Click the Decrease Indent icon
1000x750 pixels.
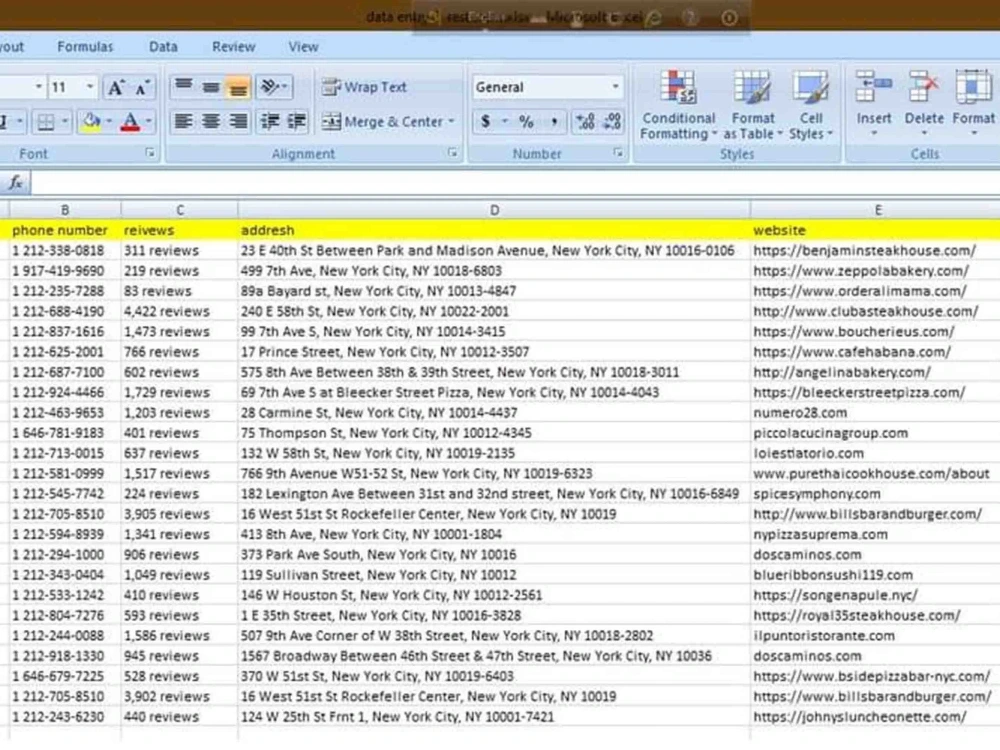[x=270, y=121]
